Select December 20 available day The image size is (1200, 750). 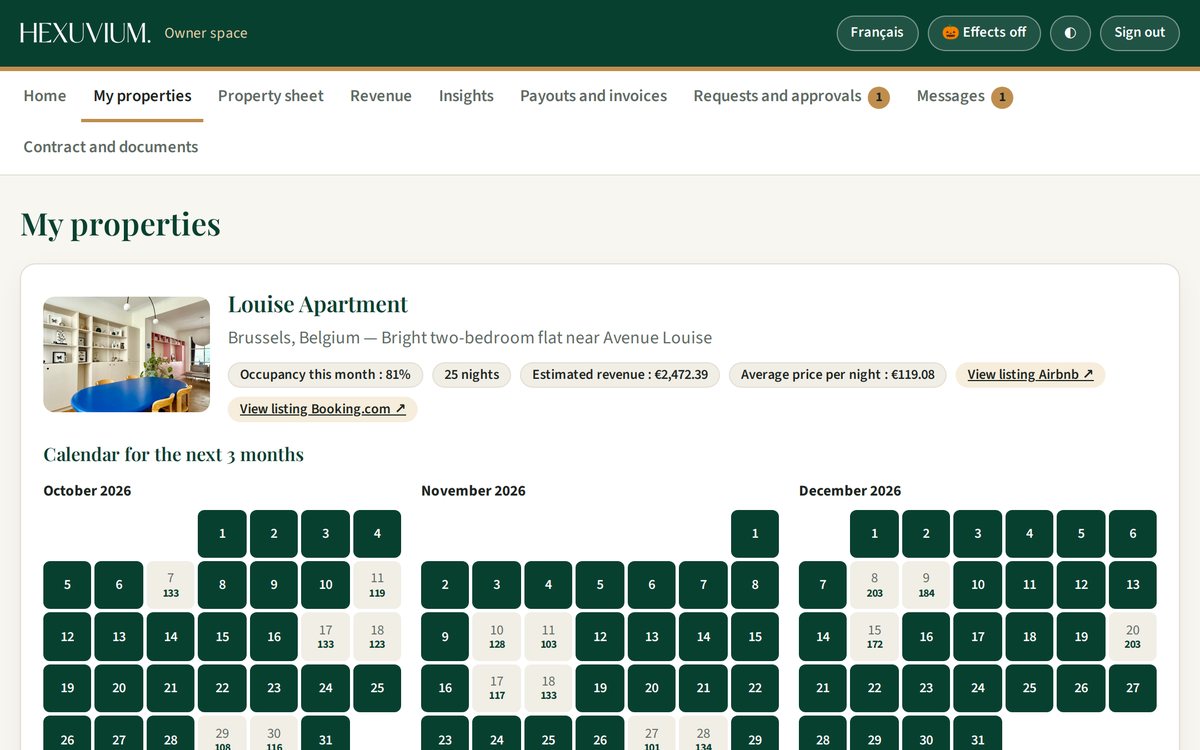[x=1133, y=637]
